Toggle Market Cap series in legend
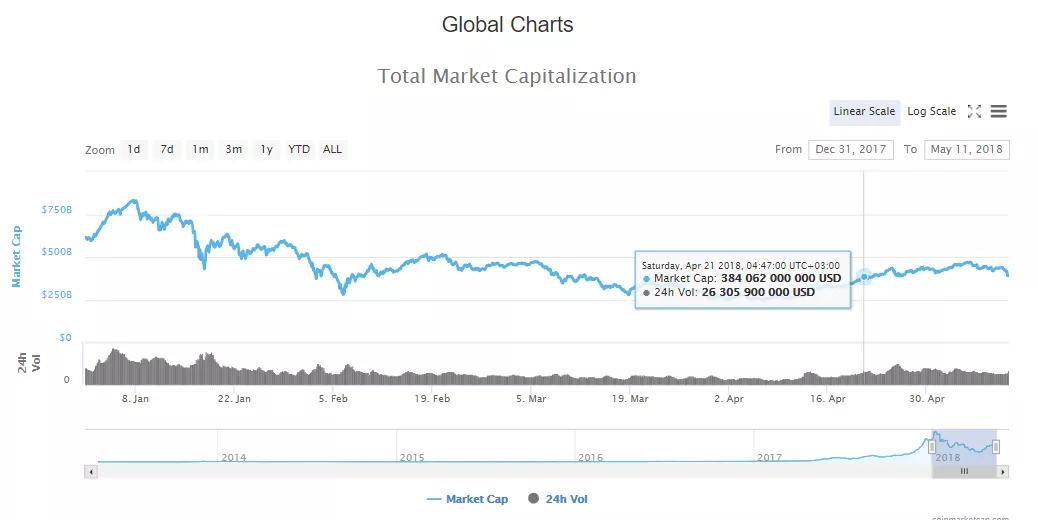Screen dimensions: 1038x520 tap(468, 498)
